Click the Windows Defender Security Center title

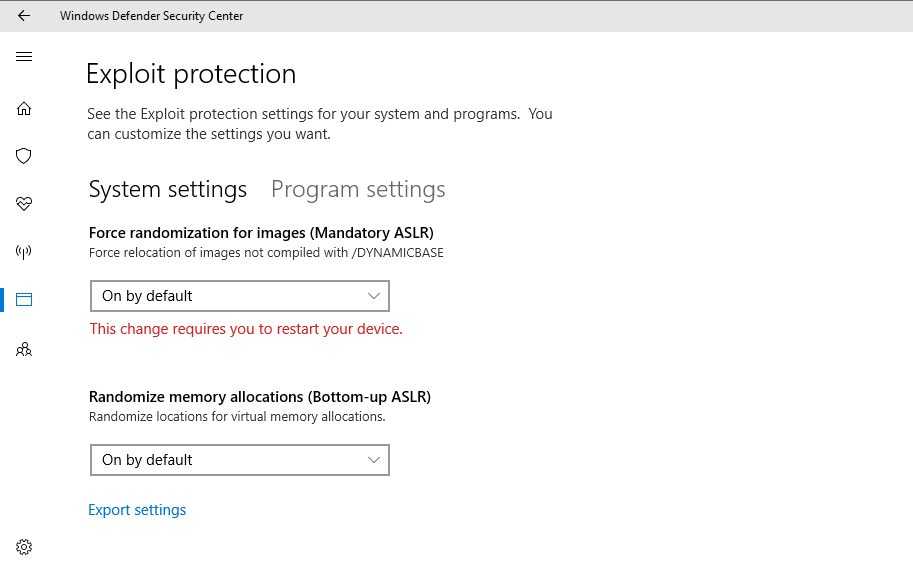pyautogui.click(x=151, y=16)
